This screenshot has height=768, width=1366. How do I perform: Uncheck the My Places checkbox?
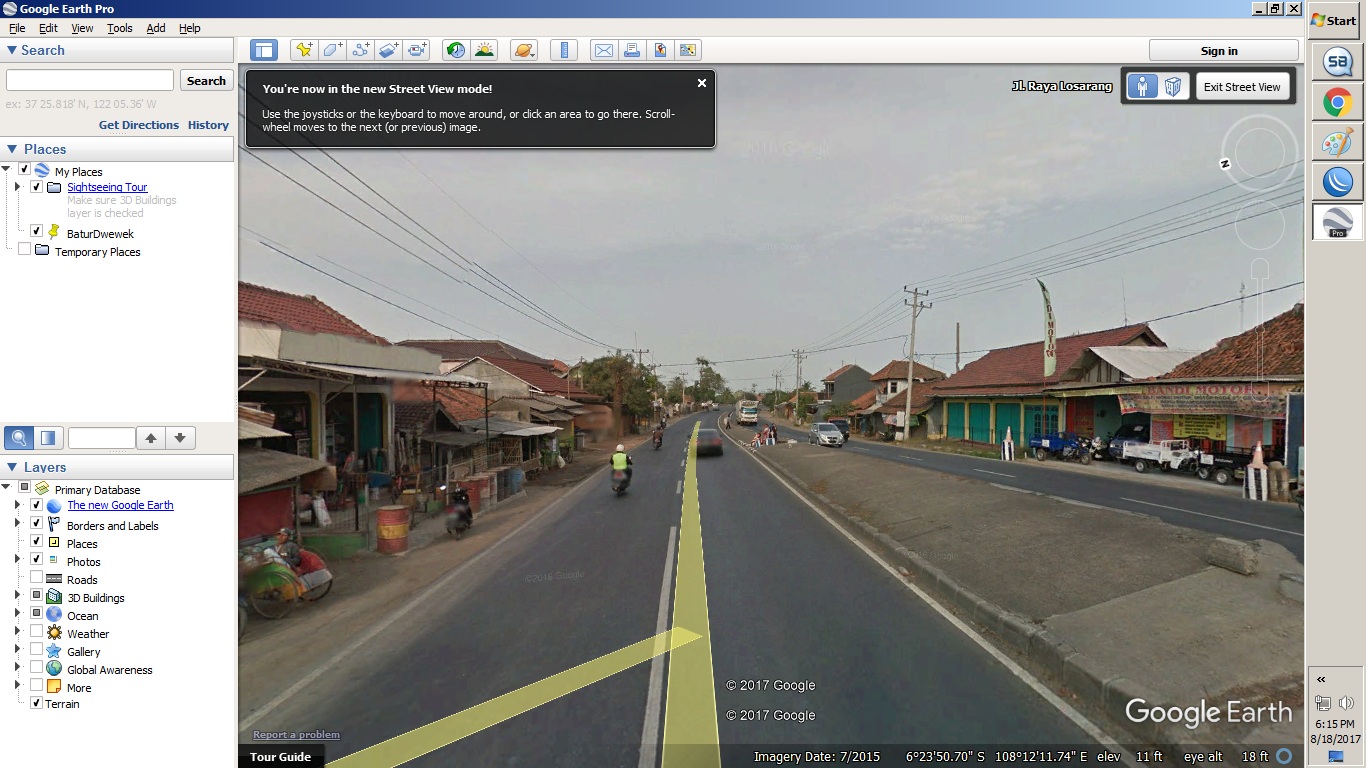pos(24,170)
